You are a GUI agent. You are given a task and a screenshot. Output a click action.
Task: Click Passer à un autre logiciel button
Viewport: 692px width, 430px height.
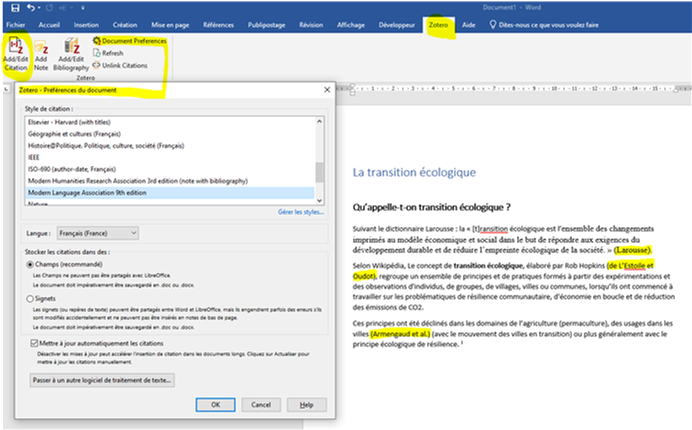(102, 380)
